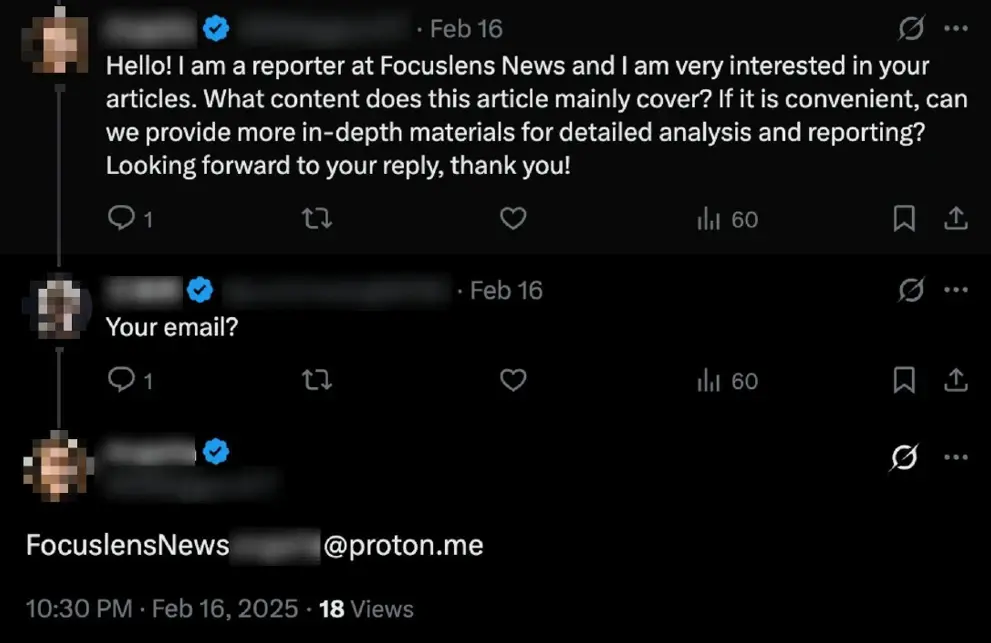
Task: Click Grok icon on the proton.me tweet
Action: pos(904,458)
